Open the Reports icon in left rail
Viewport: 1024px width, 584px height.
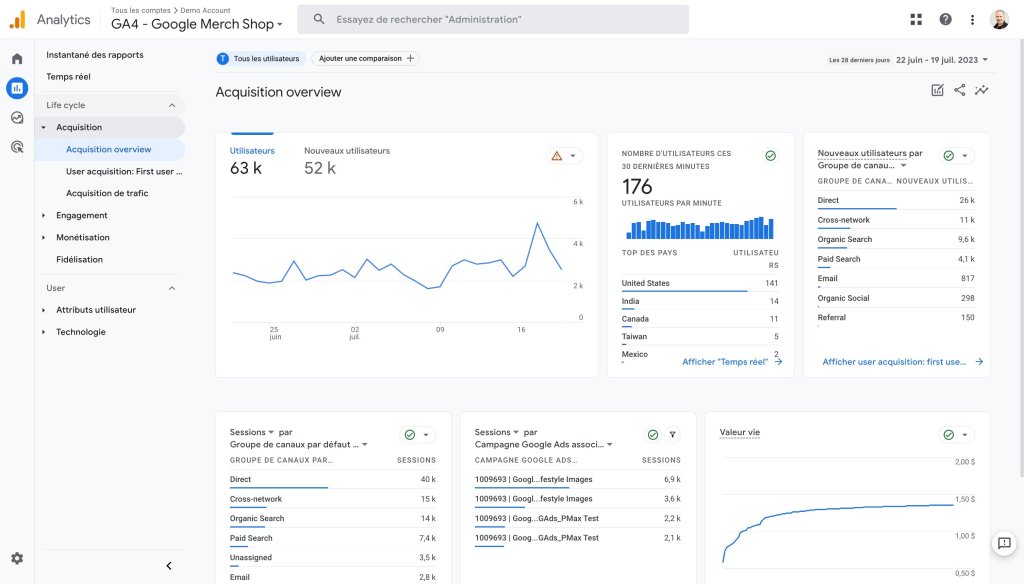pyautogui.click(x=17, y=88)
